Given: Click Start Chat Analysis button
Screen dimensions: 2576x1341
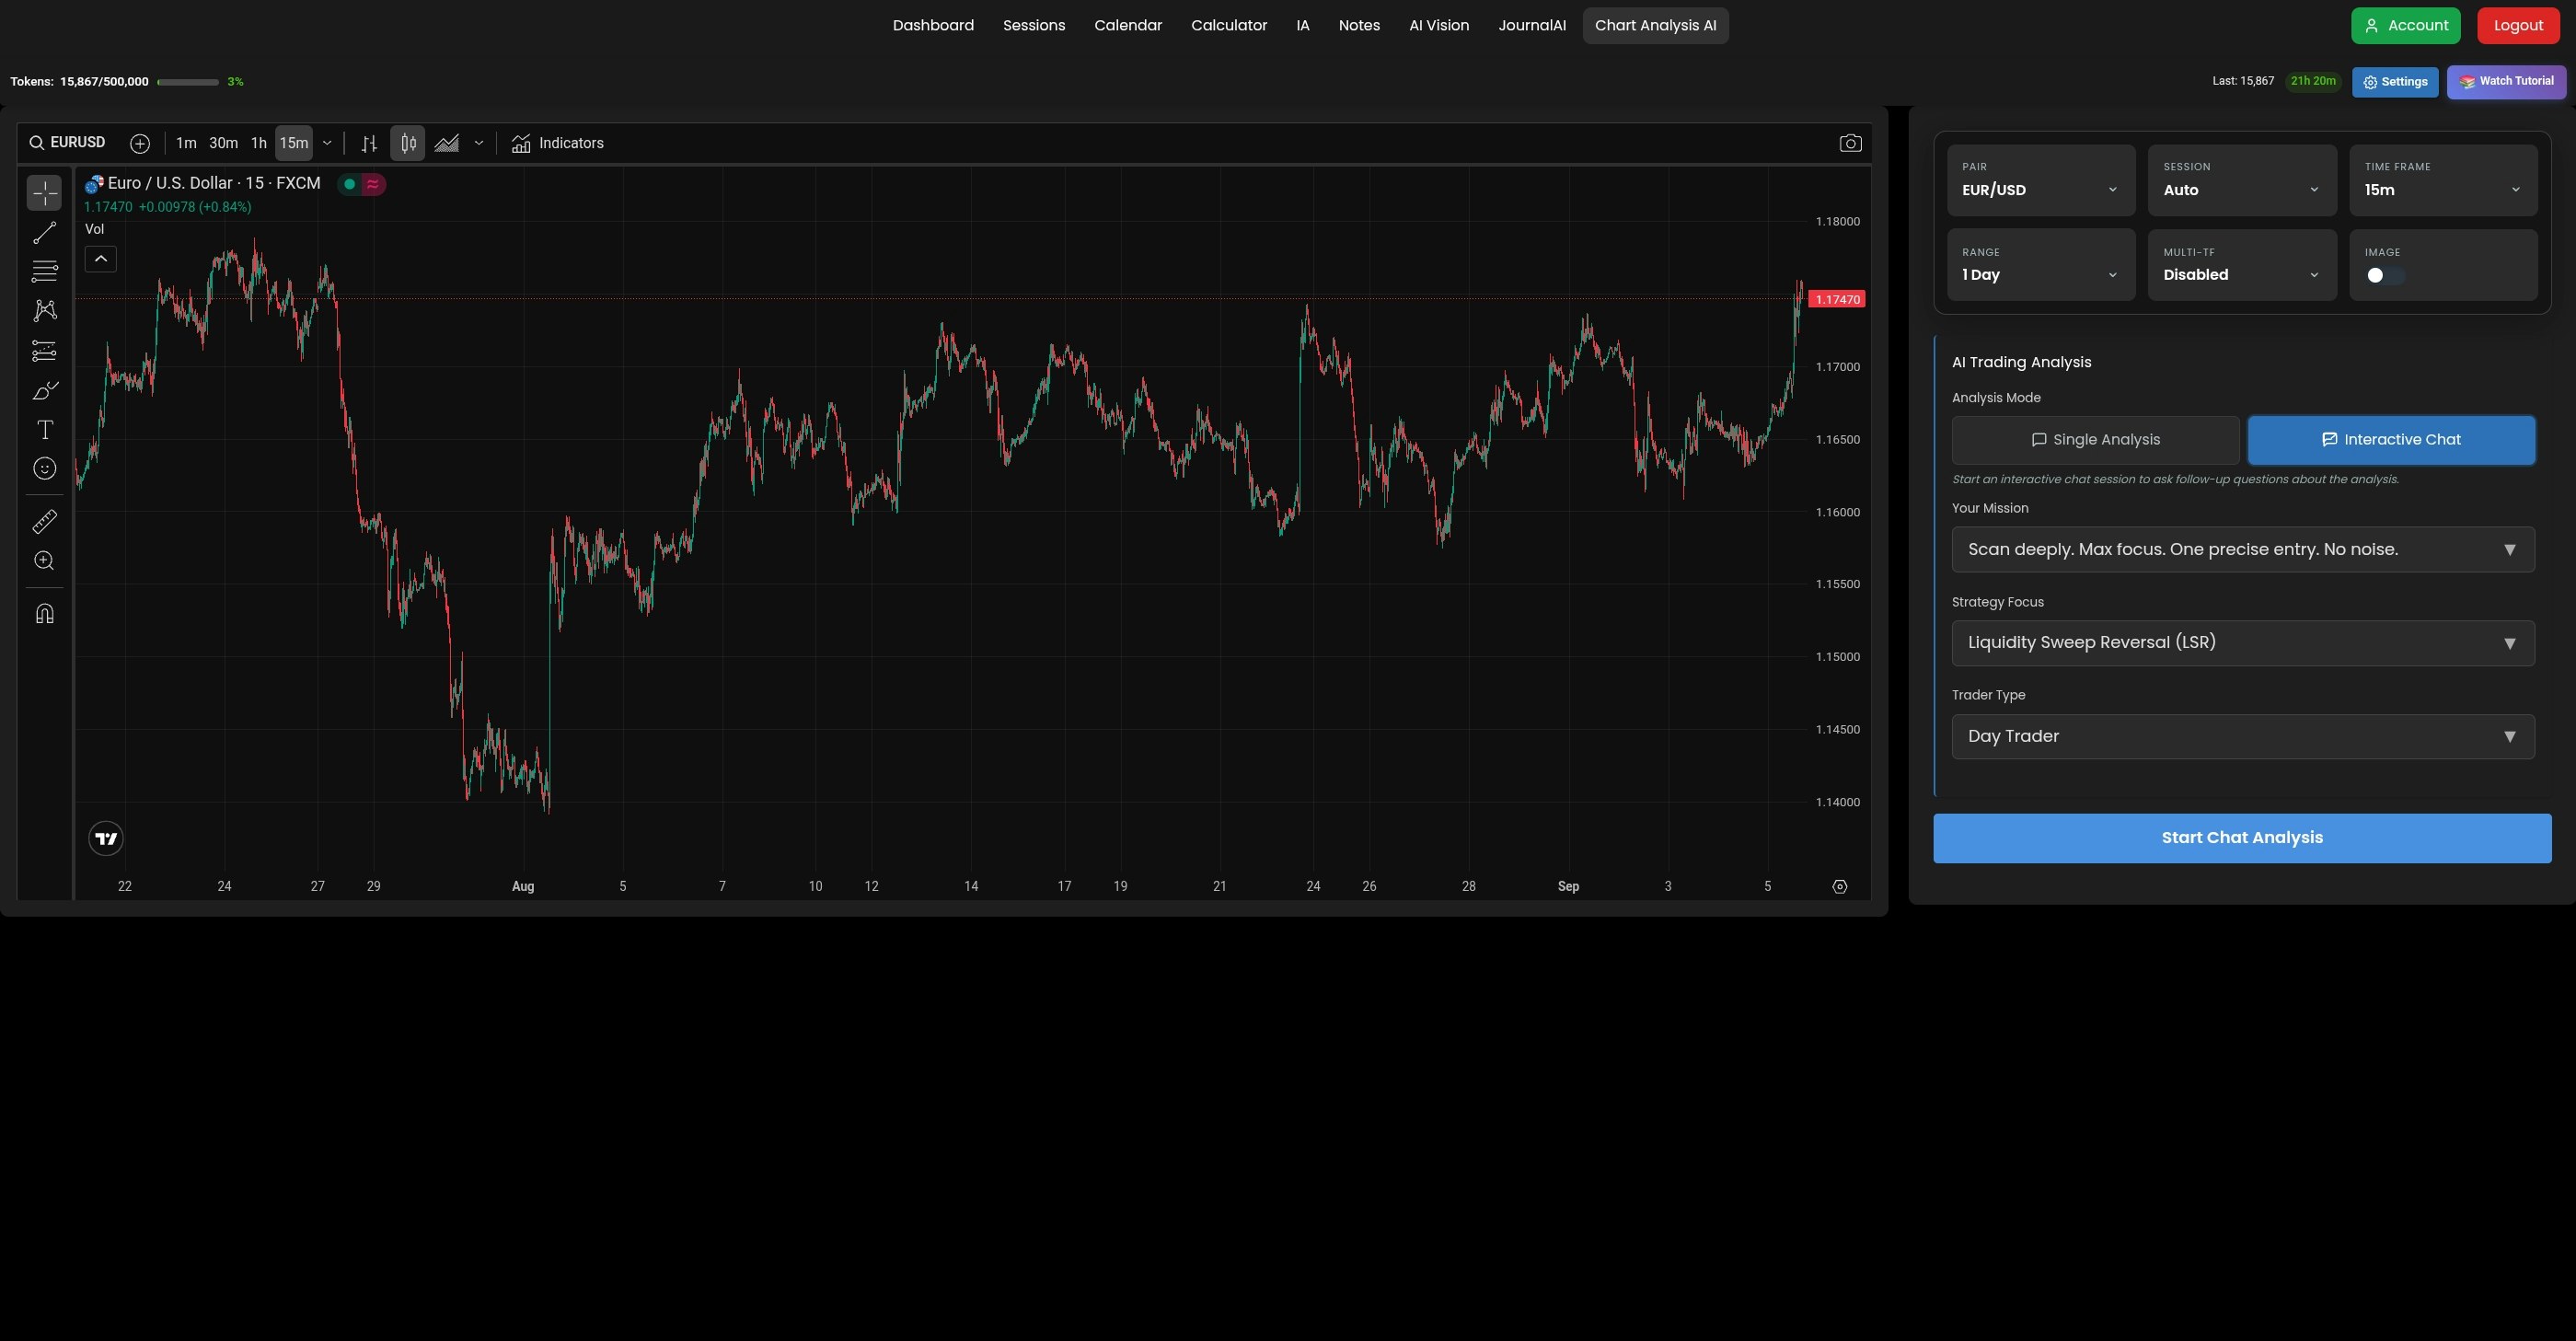Looking at the screenshot, I should (2241, 839).
